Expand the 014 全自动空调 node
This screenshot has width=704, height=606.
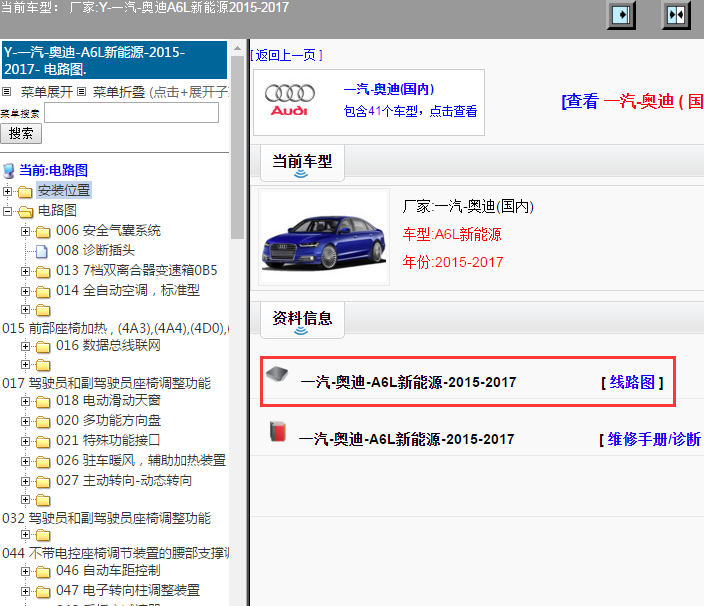(26, 292)
